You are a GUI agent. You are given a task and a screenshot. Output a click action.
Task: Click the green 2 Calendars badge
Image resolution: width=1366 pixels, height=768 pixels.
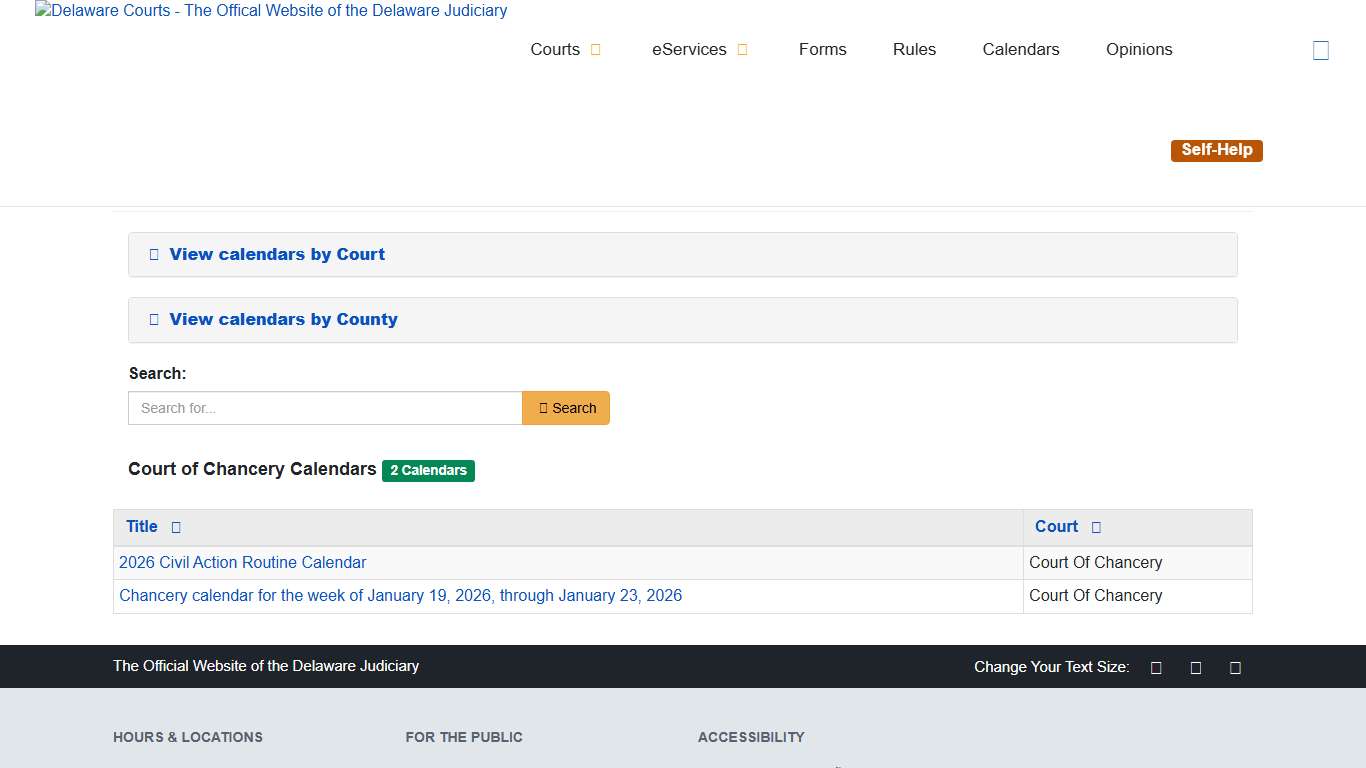click(428, 470)
